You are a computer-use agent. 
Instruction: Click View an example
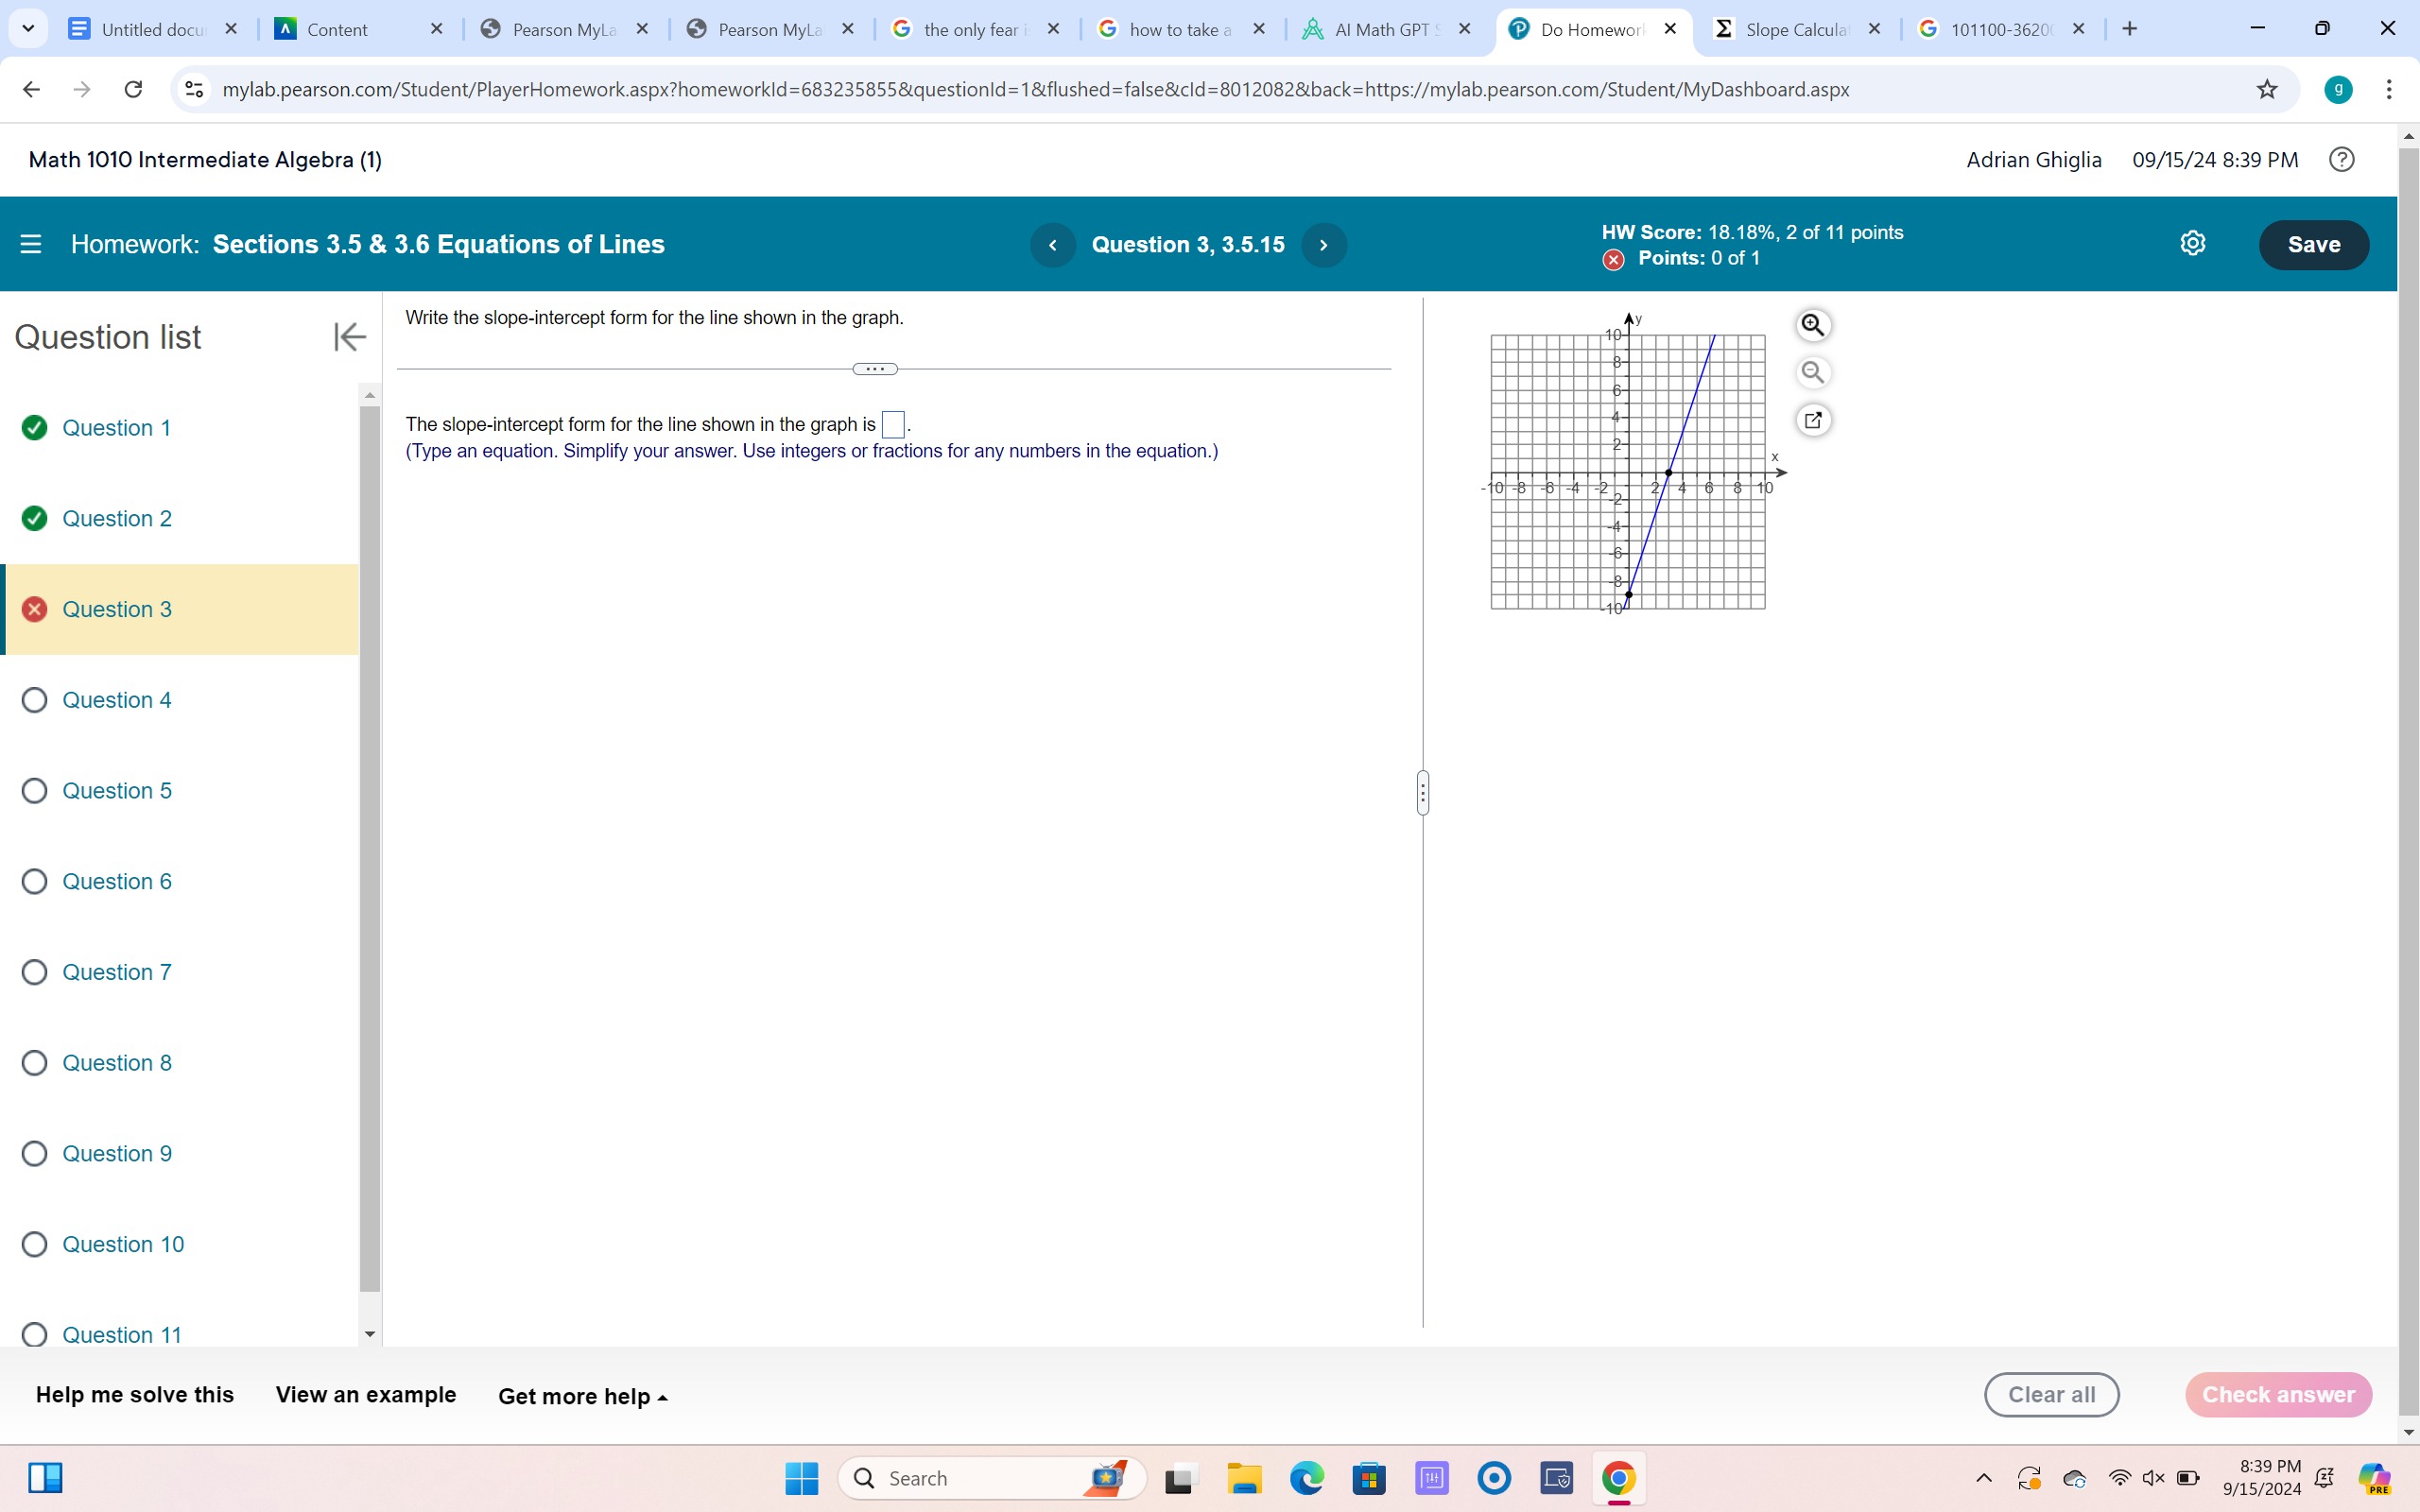(366, 1395)
